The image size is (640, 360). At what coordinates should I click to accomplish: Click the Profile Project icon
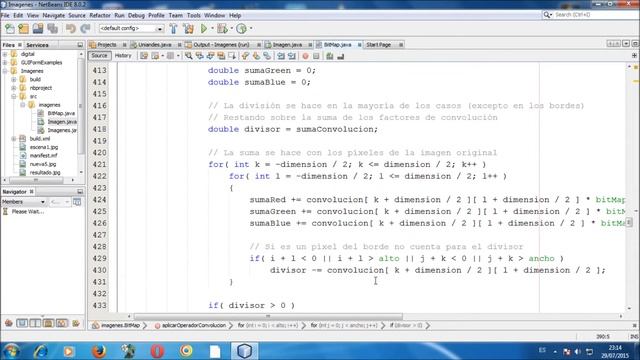[242, 29]
